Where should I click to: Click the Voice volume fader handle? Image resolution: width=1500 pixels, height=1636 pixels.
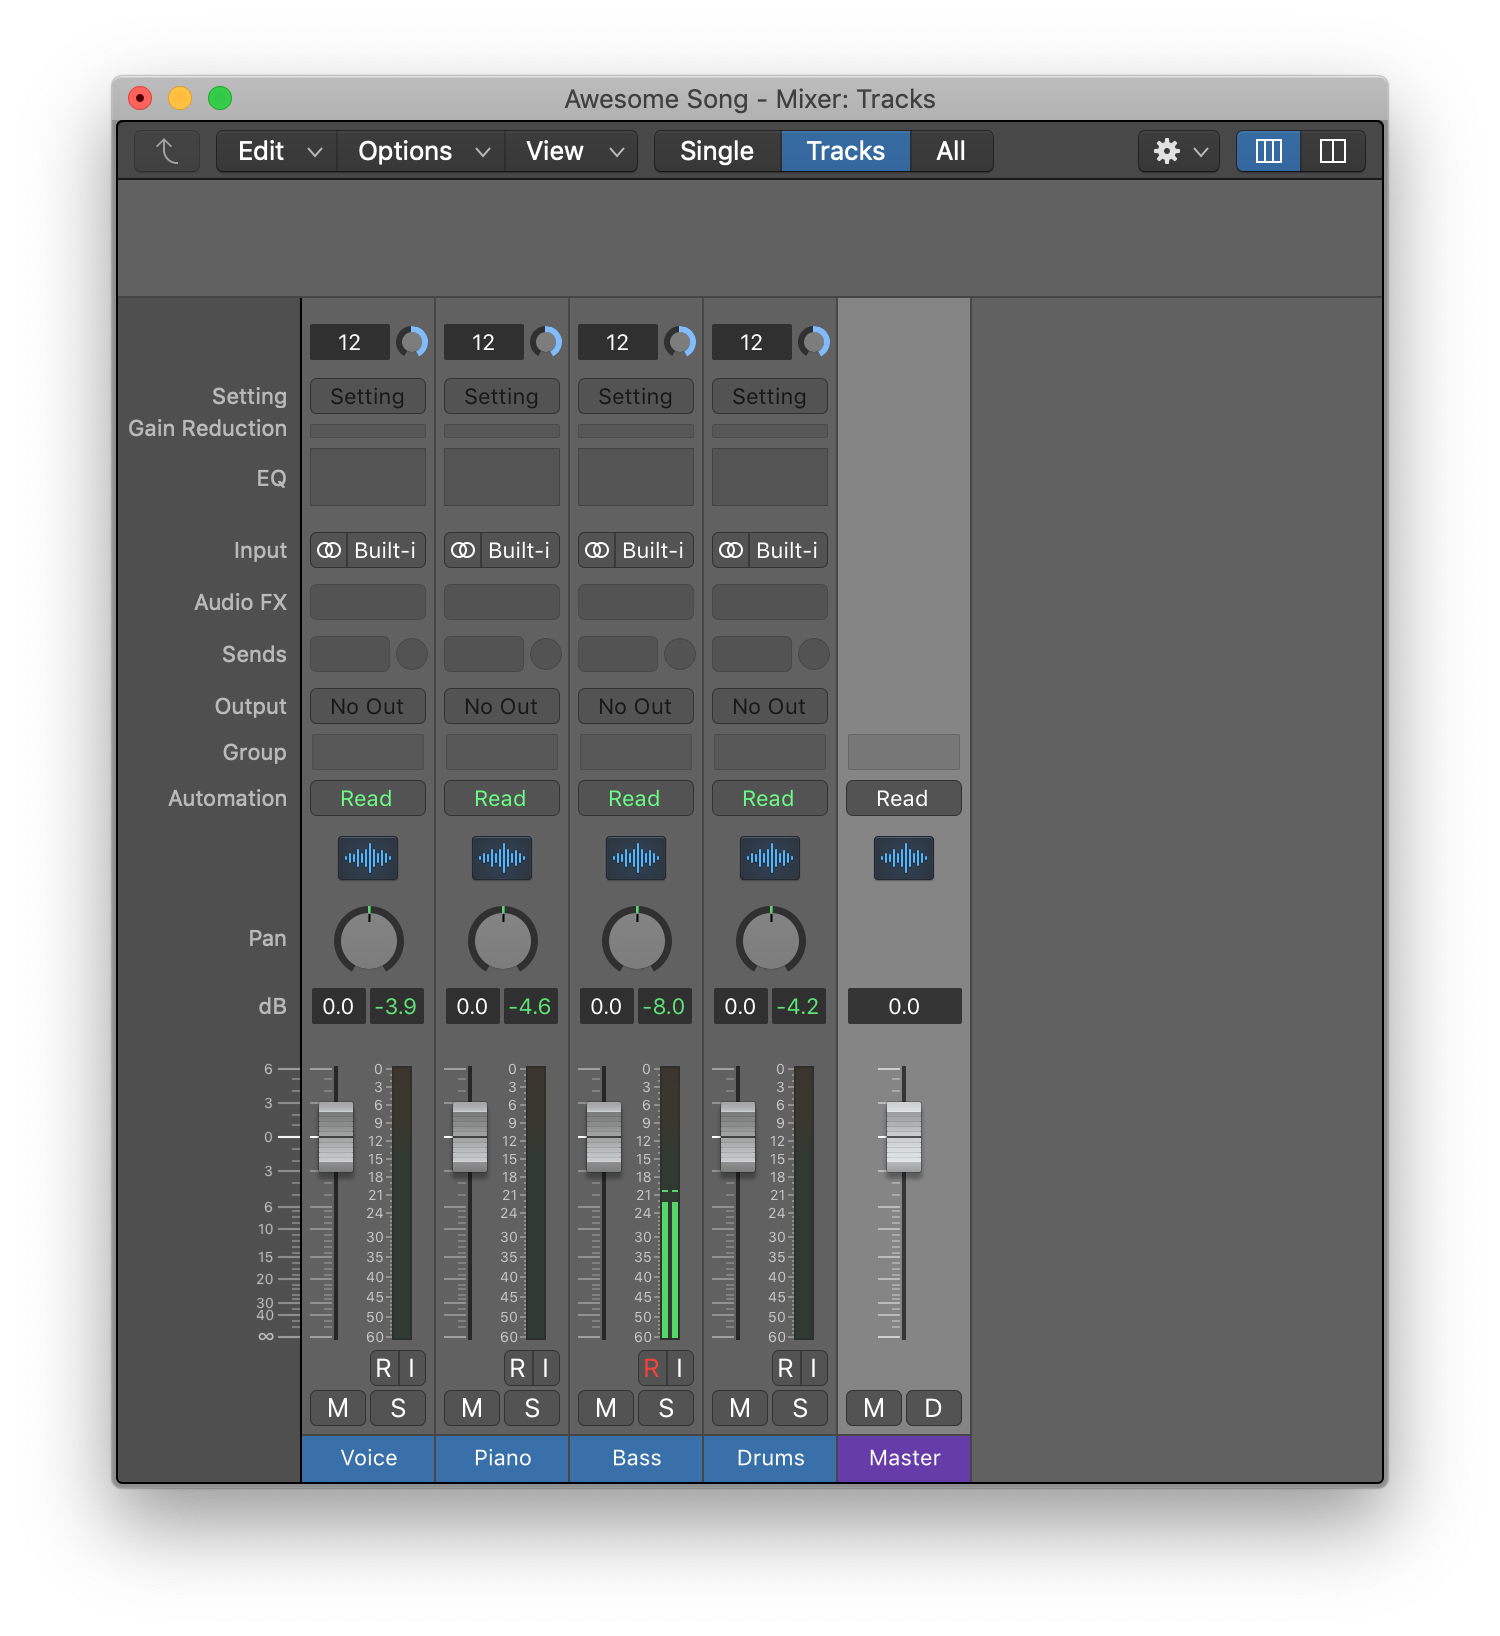[336, 1137]
